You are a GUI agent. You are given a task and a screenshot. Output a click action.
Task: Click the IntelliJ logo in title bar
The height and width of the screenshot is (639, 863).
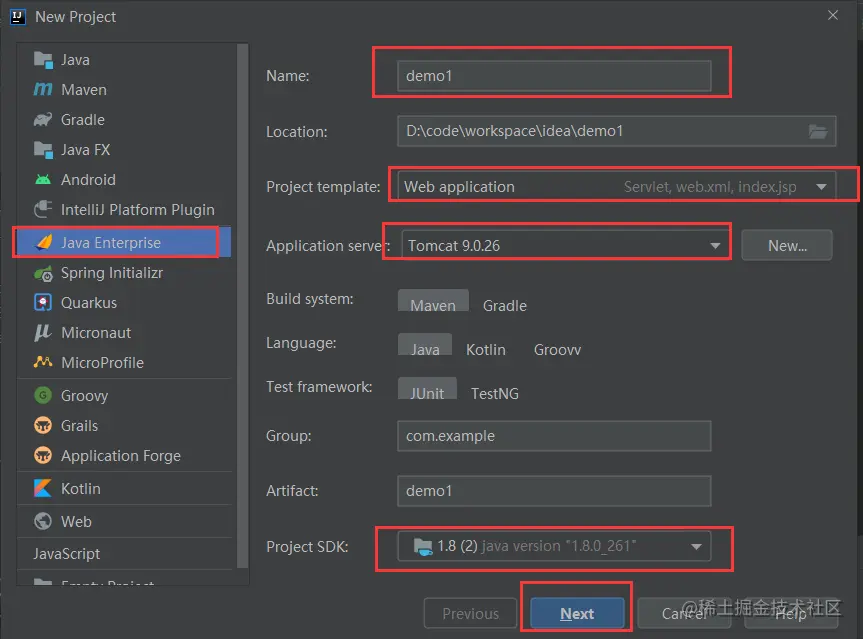click(18, 17)
